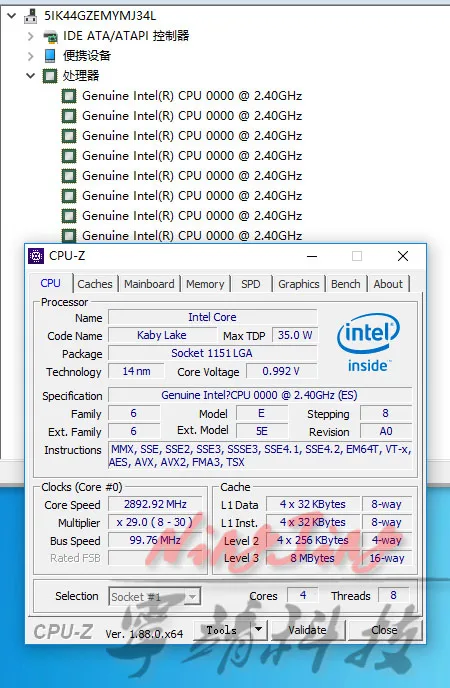Click the Multiplier value x 29.0
The width and height of the screenshot is (450, 688).
point(155,522)
